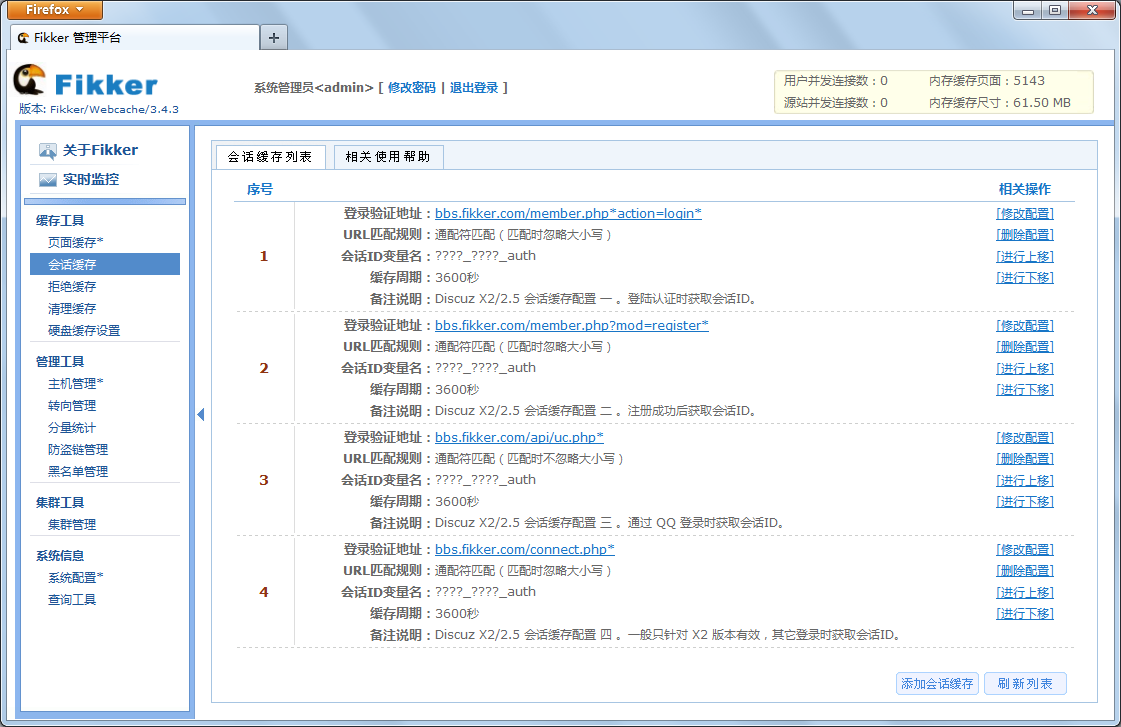
Task: Click the 添加会话缓存 button
Action: click(937, 683)
